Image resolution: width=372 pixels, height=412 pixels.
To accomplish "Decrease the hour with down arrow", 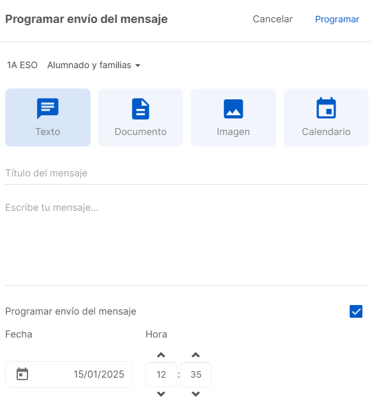I will pyautogui.click(x=161, y=394).
